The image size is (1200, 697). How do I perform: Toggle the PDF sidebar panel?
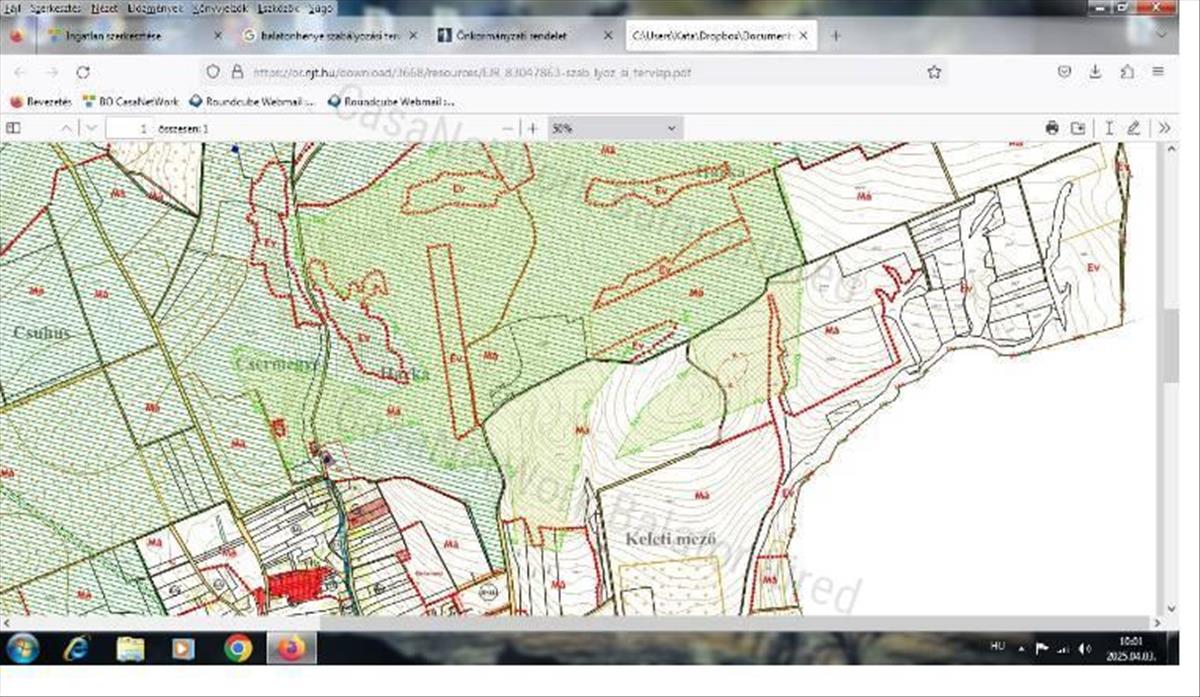click(13, 128)
